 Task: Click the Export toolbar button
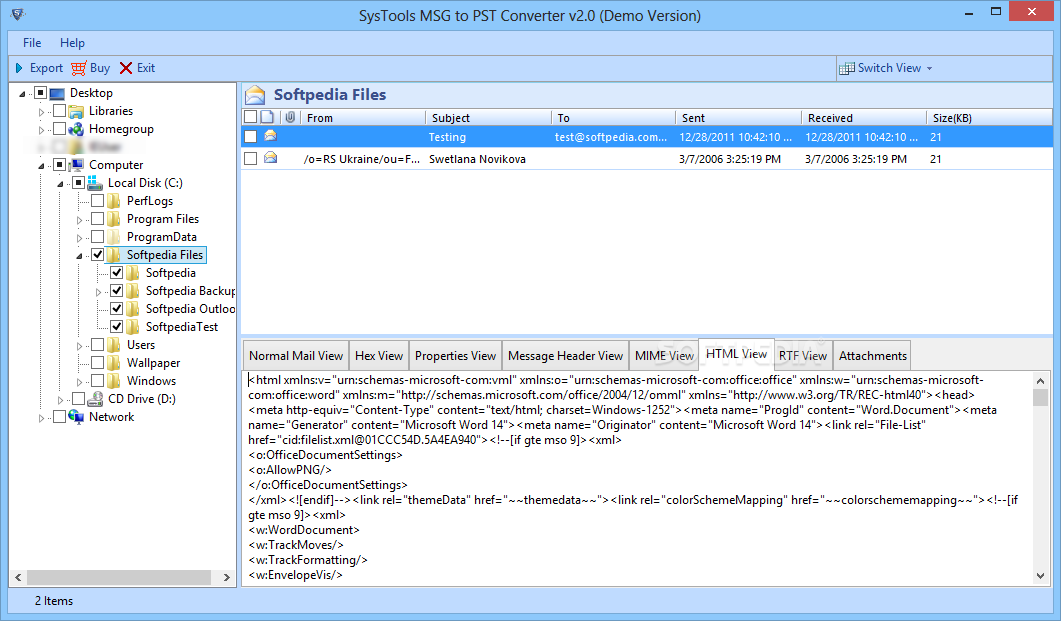(x=39, y=68)
